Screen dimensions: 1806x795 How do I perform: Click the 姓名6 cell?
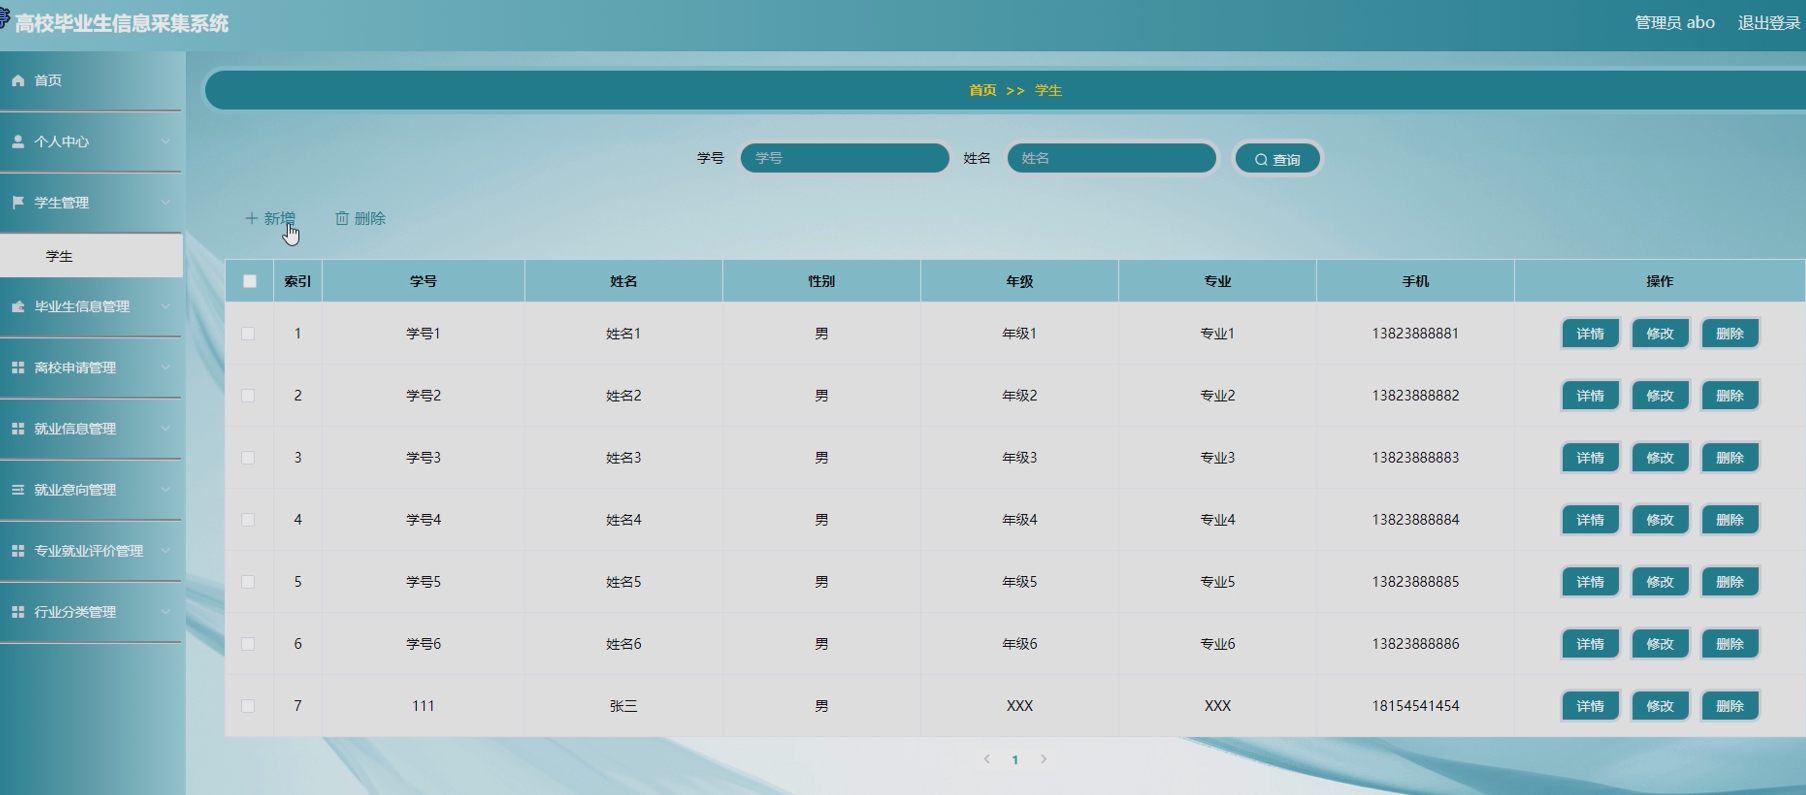pyautogui.click(x=623, y=643)
